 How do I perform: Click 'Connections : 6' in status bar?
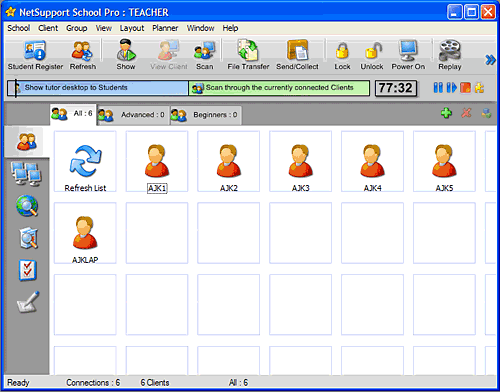(93, 382)
